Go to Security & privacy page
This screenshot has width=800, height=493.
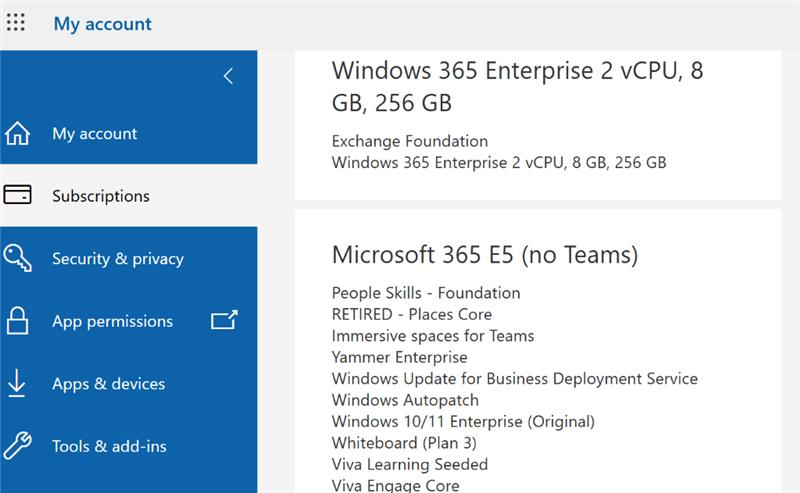[x=118, y=259]
